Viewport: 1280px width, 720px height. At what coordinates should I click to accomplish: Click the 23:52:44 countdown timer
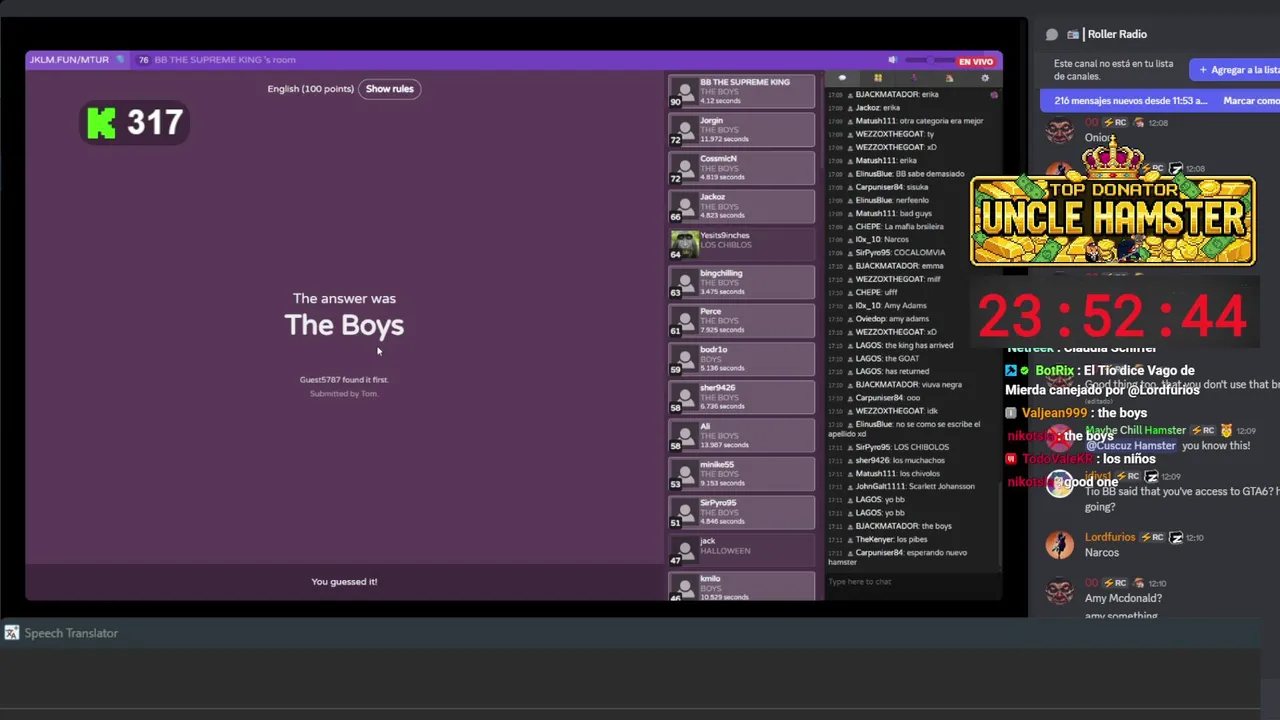[1112, 317]
